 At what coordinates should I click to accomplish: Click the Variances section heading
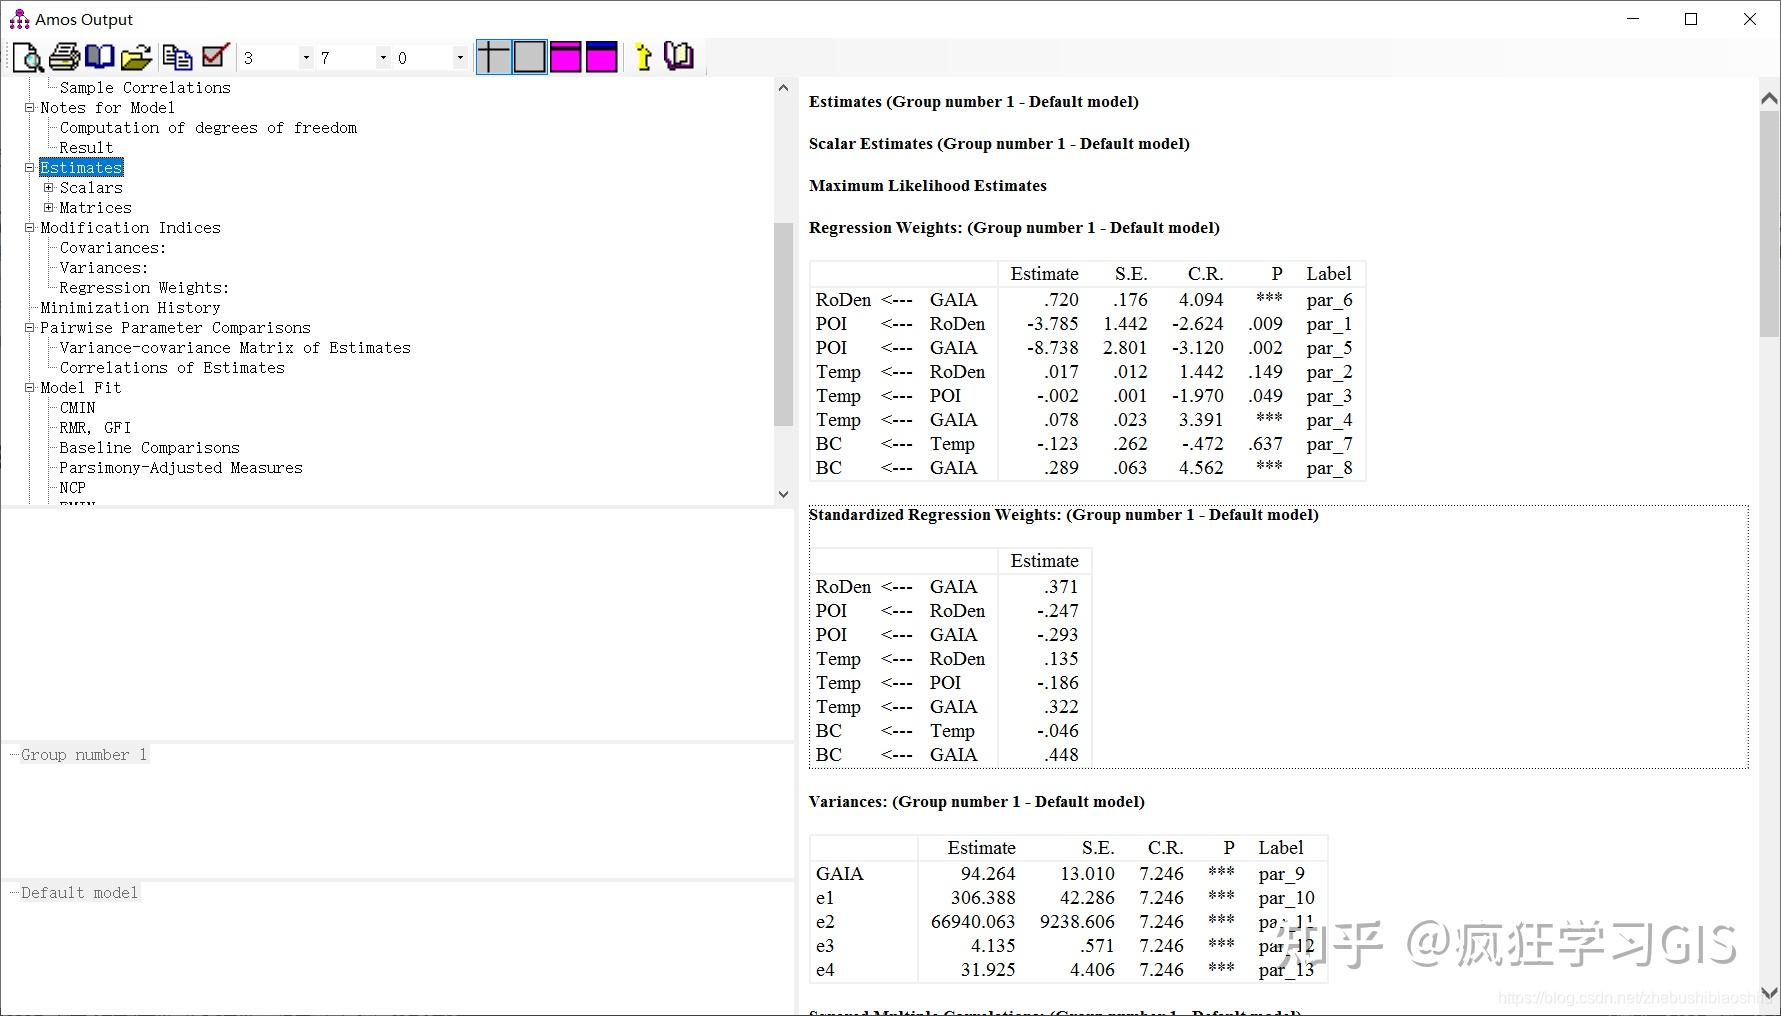(x=976, y=802)
